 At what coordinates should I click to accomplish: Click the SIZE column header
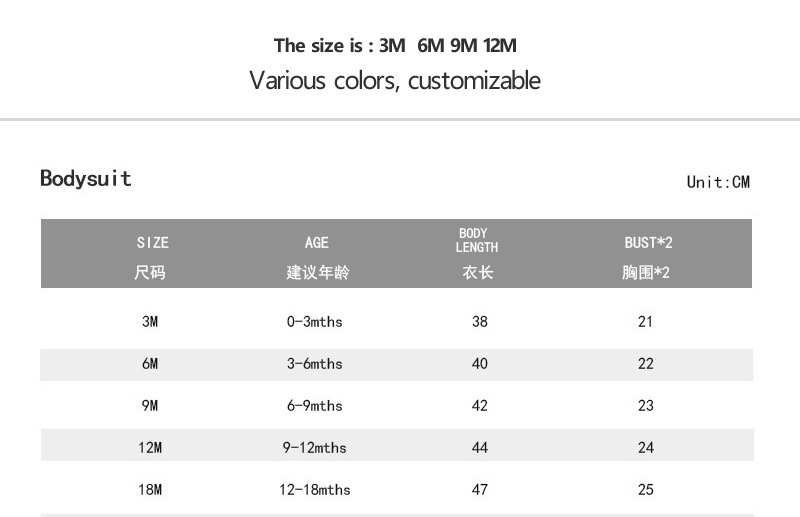coord(152,243)
